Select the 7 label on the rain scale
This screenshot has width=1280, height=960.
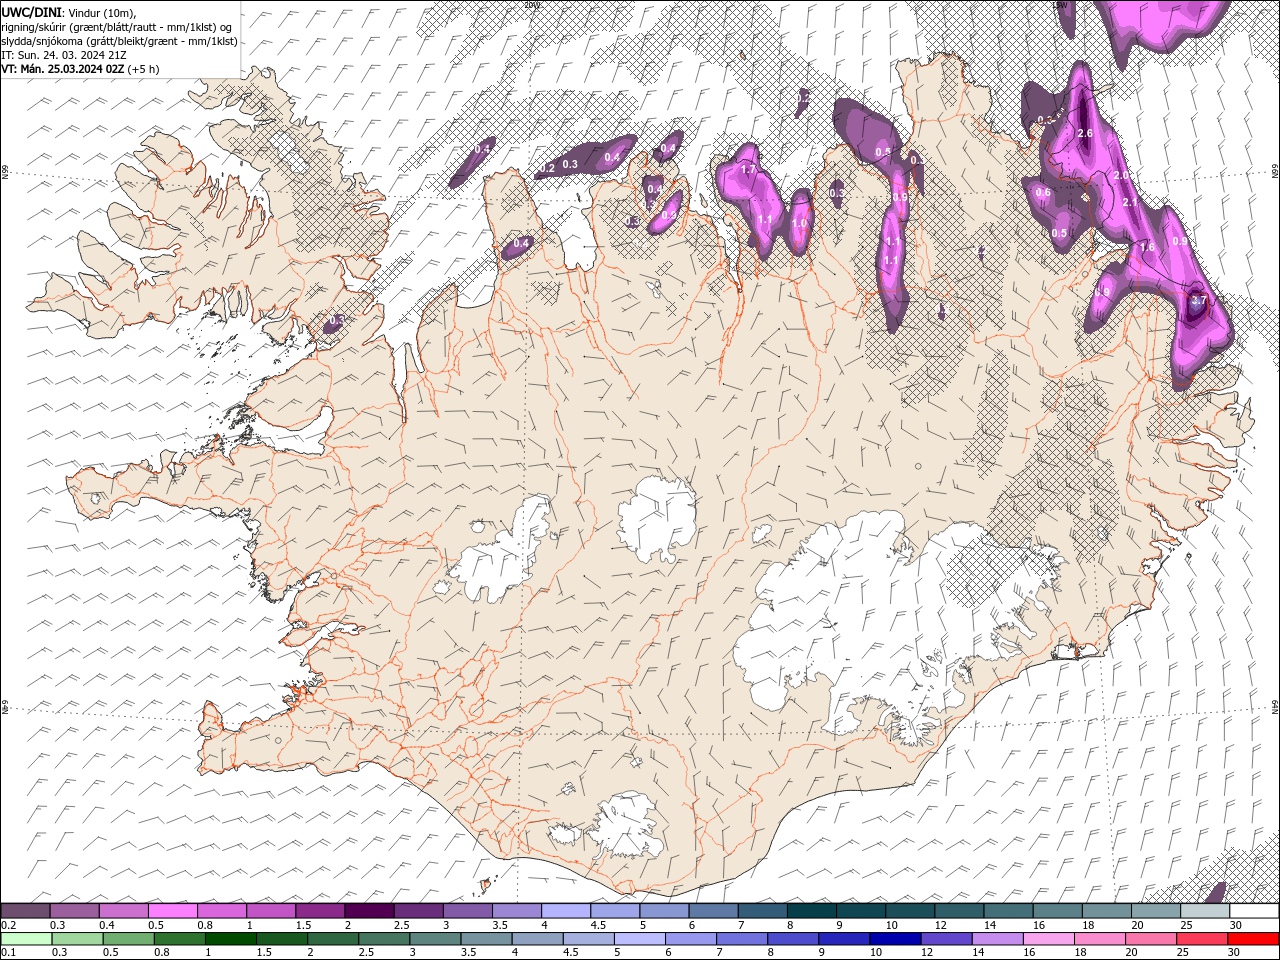[721, 953]
